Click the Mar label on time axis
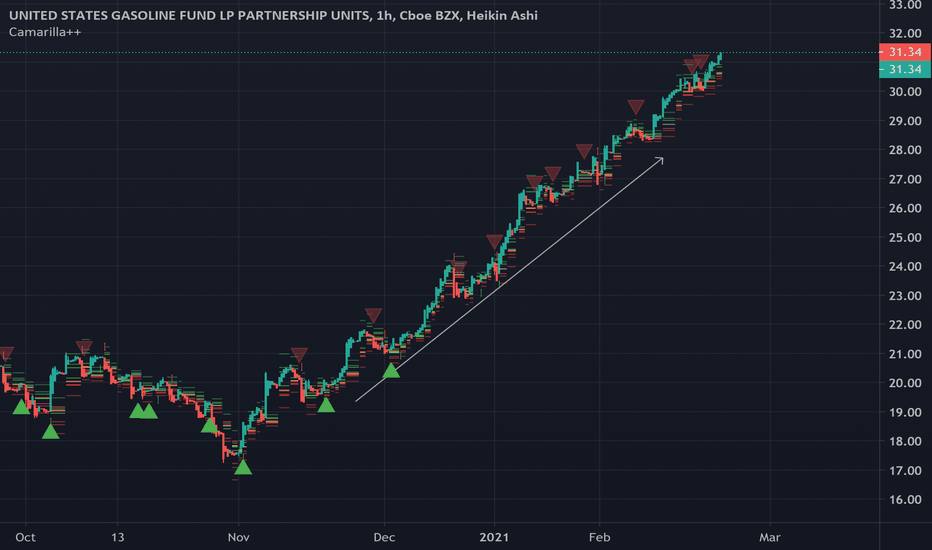Image resolution: width=932 pixels, height=550 pixels. [x=770, y=537]
